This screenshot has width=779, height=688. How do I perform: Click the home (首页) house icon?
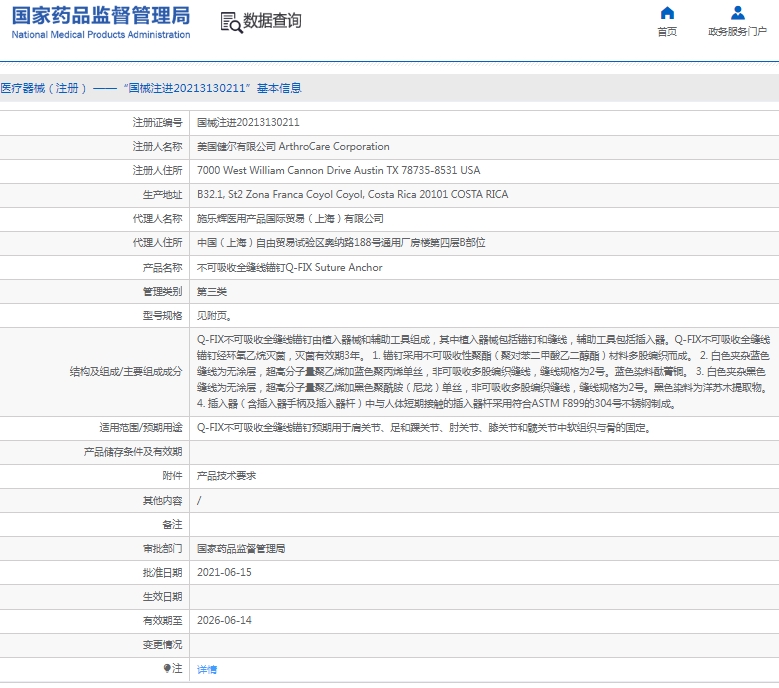(x=667, y=12)
